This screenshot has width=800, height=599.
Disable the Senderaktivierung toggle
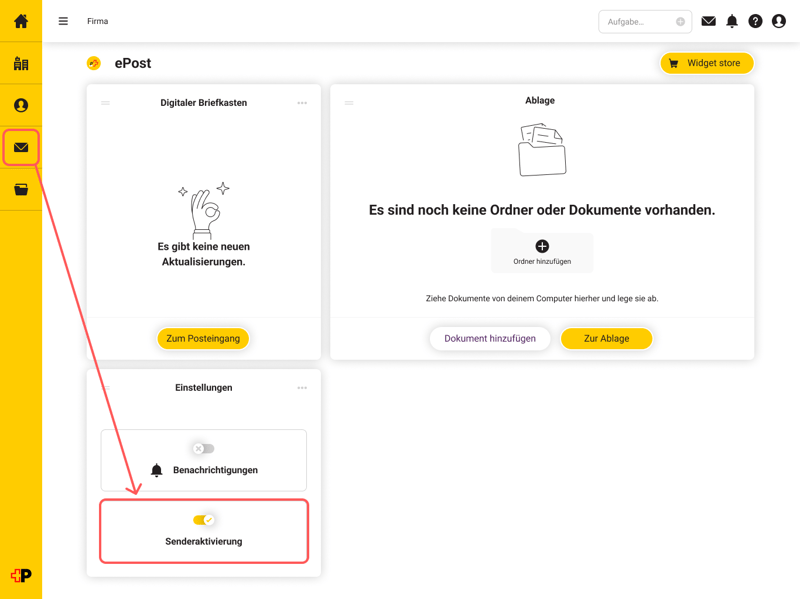click(204, 520)
